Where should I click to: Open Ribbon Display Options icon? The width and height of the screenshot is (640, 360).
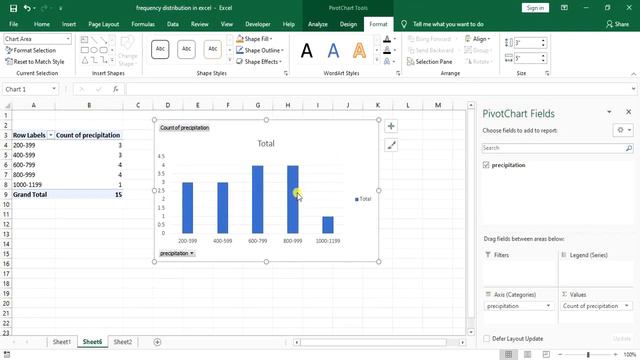point(564,8)
